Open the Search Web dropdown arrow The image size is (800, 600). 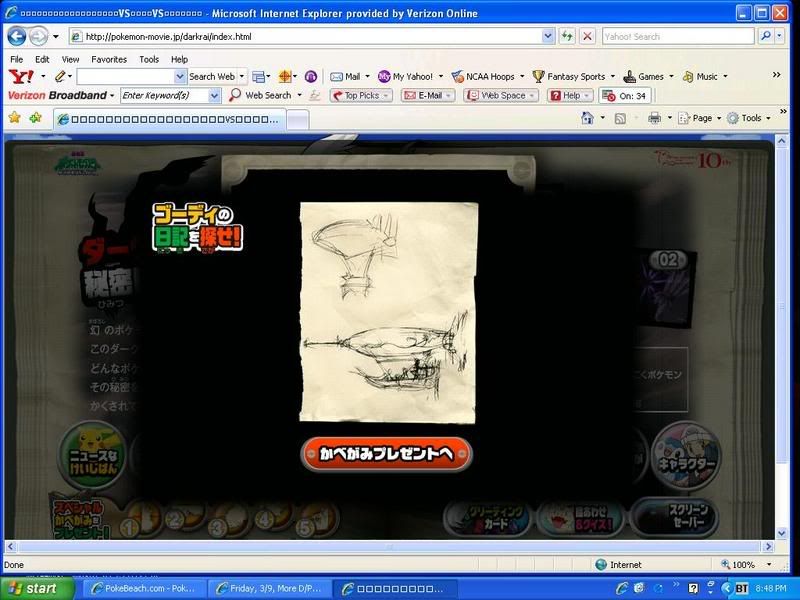click(x=242, y=77)
